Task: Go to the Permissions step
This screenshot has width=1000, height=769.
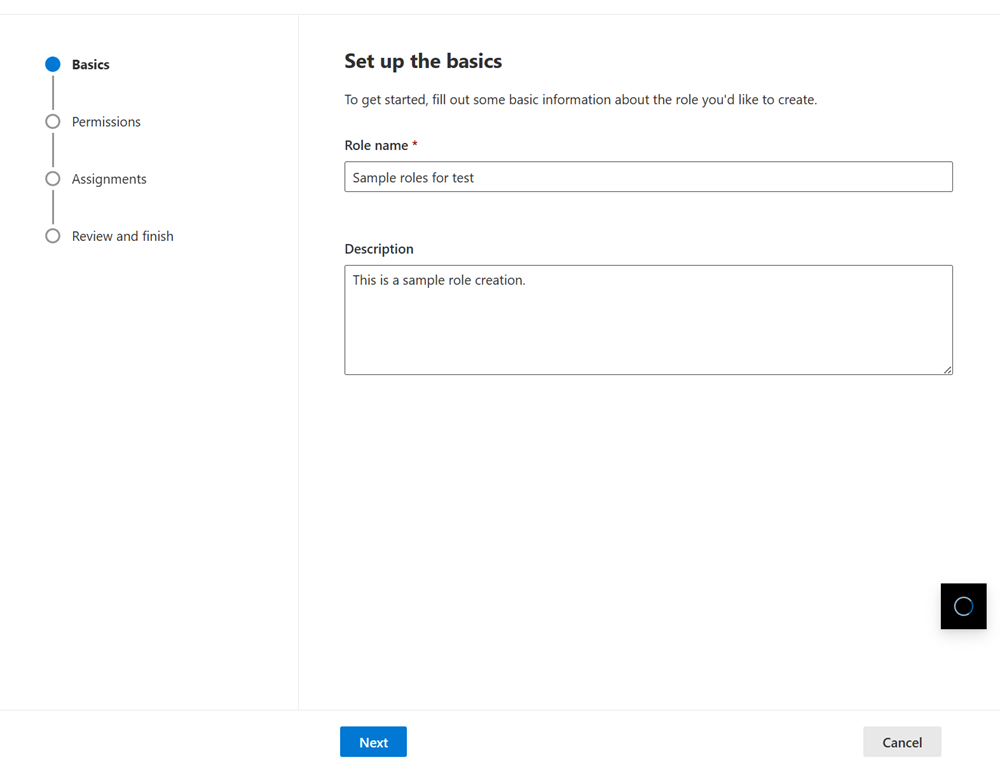Action: [106, 122]
